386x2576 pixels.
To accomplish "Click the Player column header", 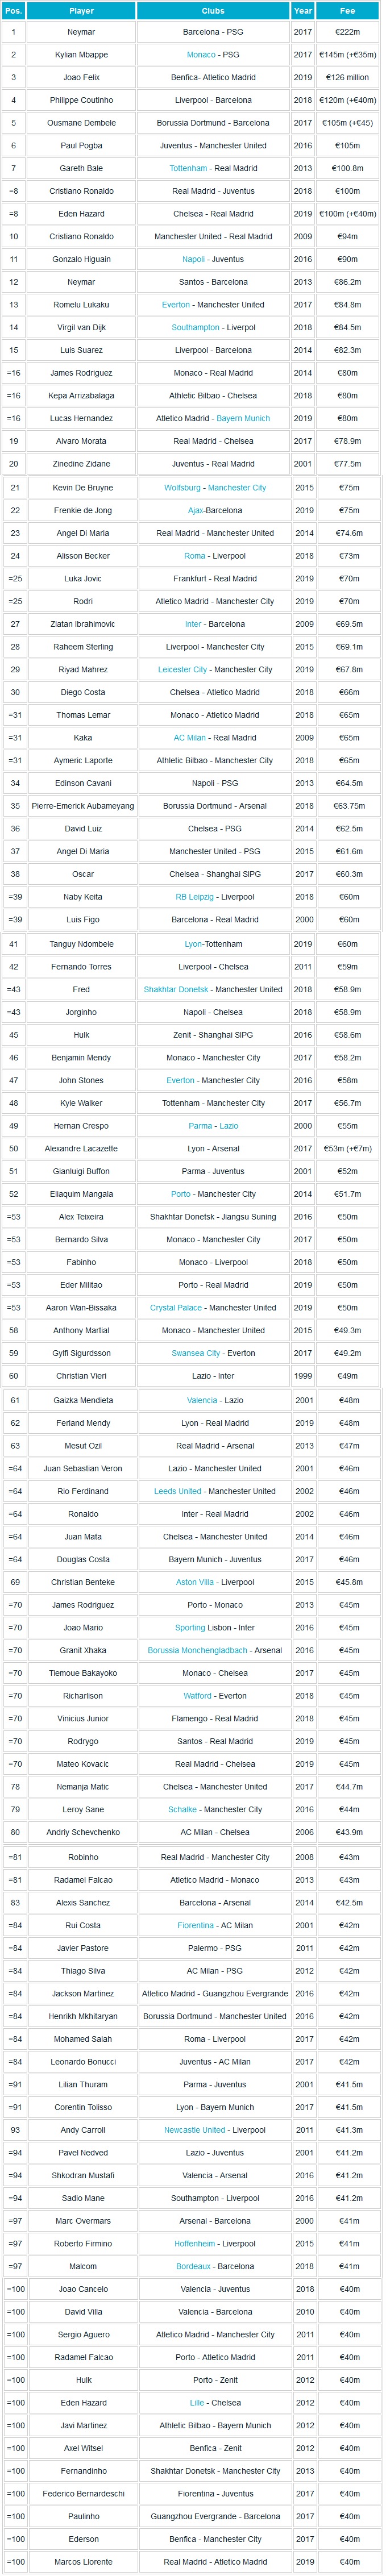I will click(81, 11).
